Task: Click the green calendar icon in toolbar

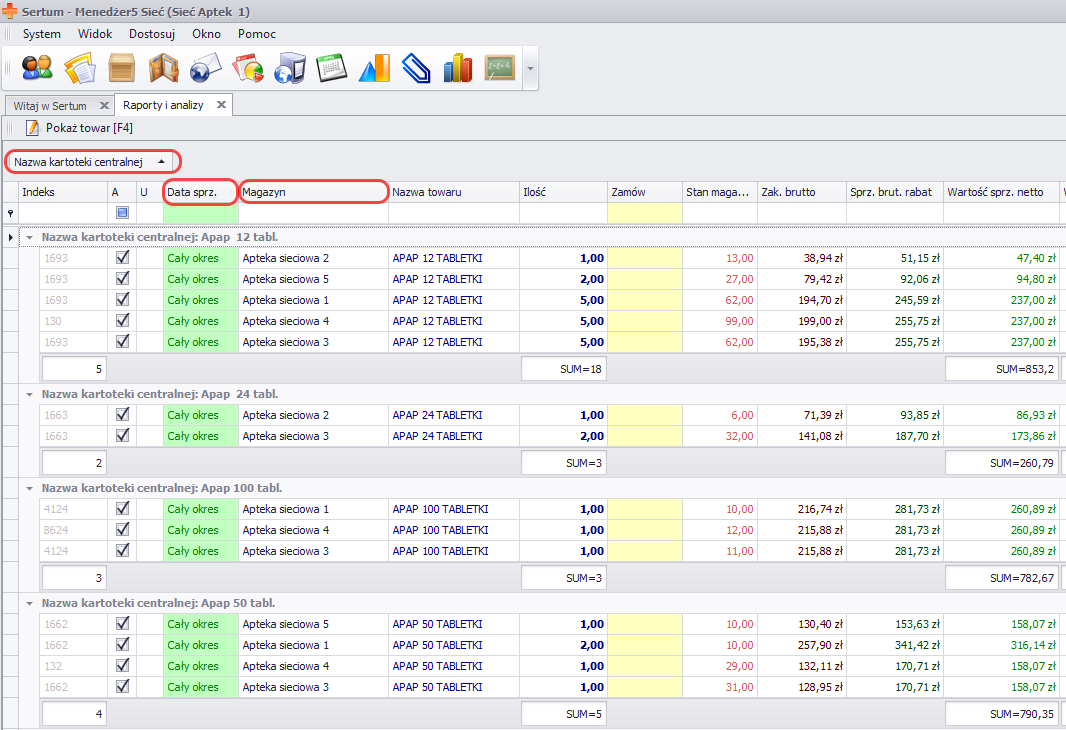Action: click(x=331, y=68)
